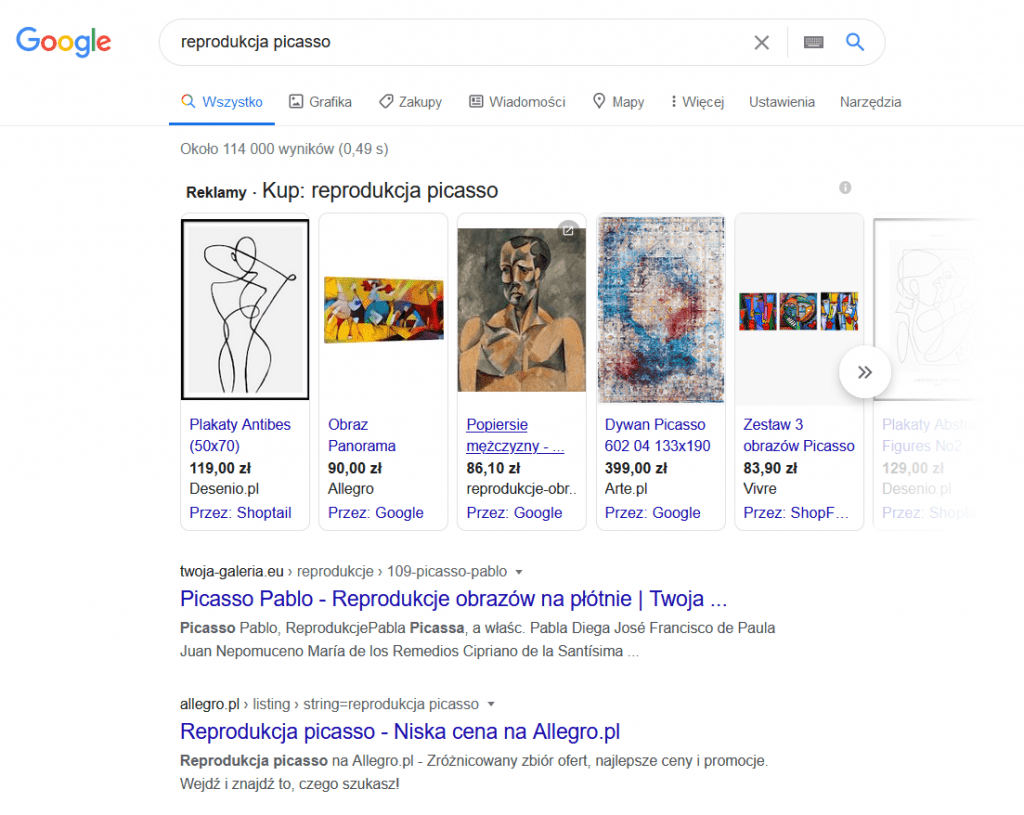Expand dropdown arrow next to allegro.pl URL
This screenshot has width=1024, height=815.
pyautogui.click(x=491, y=705)
